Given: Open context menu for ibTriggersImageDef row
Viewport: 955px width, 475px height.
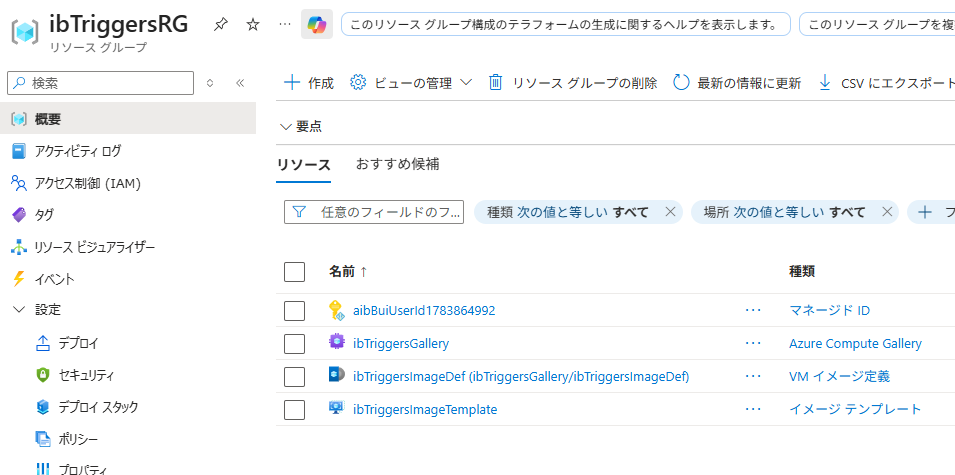Looking at the screenshot, I should pyautogui.click(x=753, y=376).
